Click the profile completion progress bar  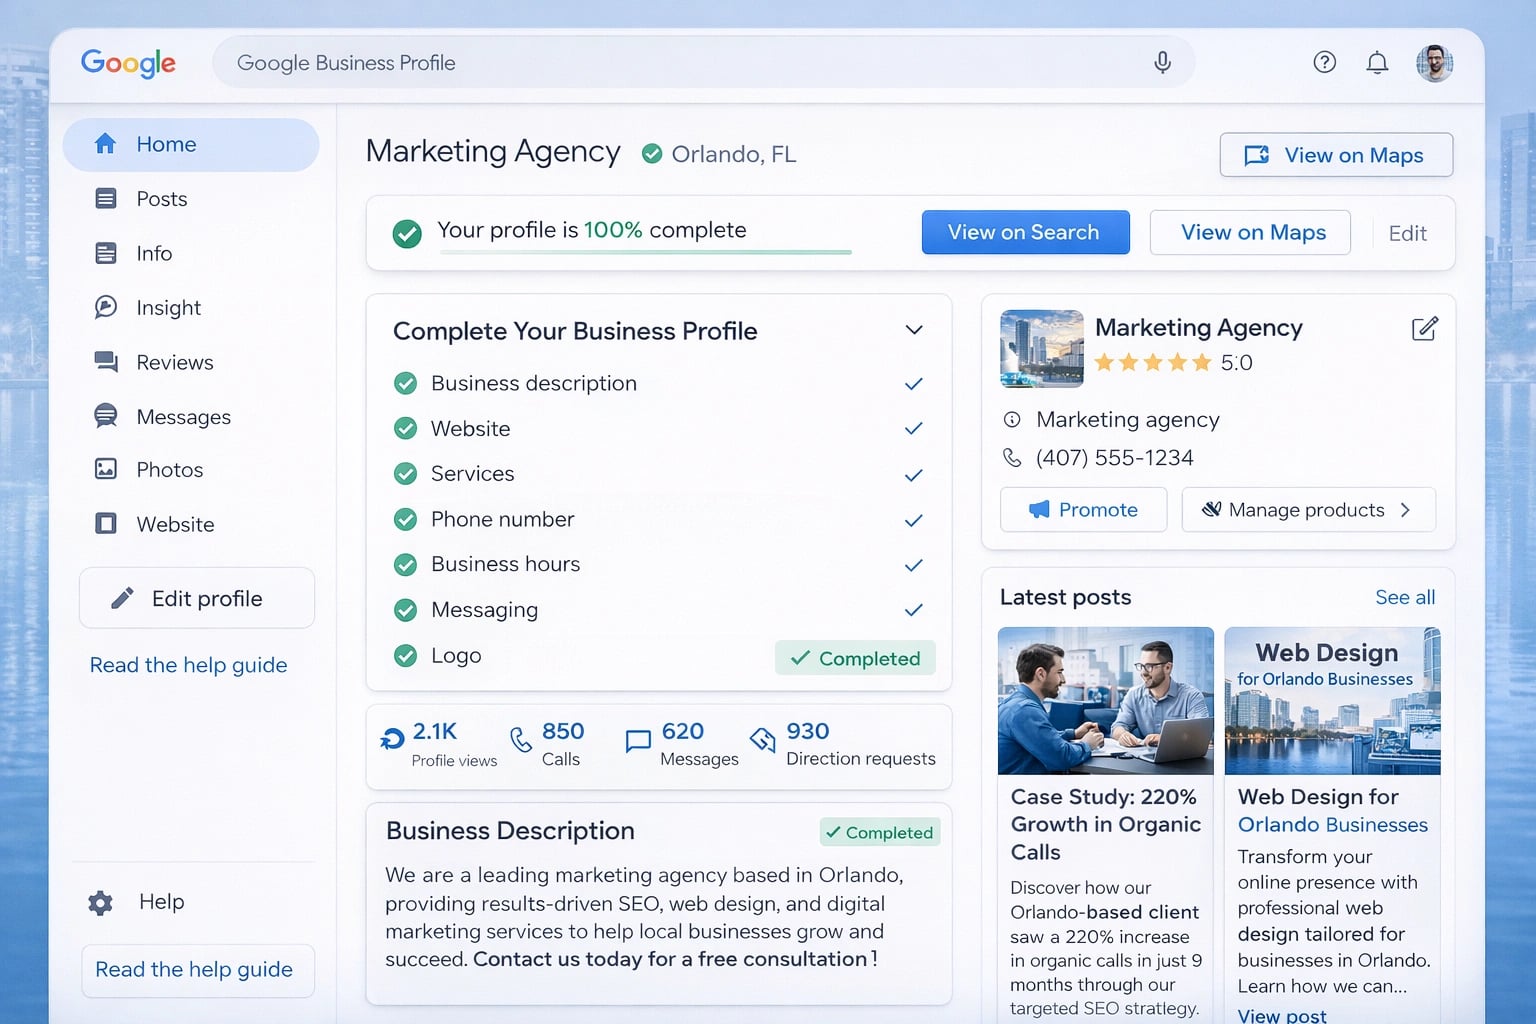point(644,253)
